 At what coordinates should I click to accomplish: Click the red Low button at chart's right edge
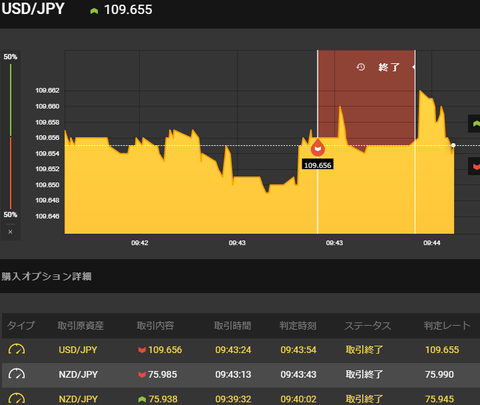coord(475,166)
